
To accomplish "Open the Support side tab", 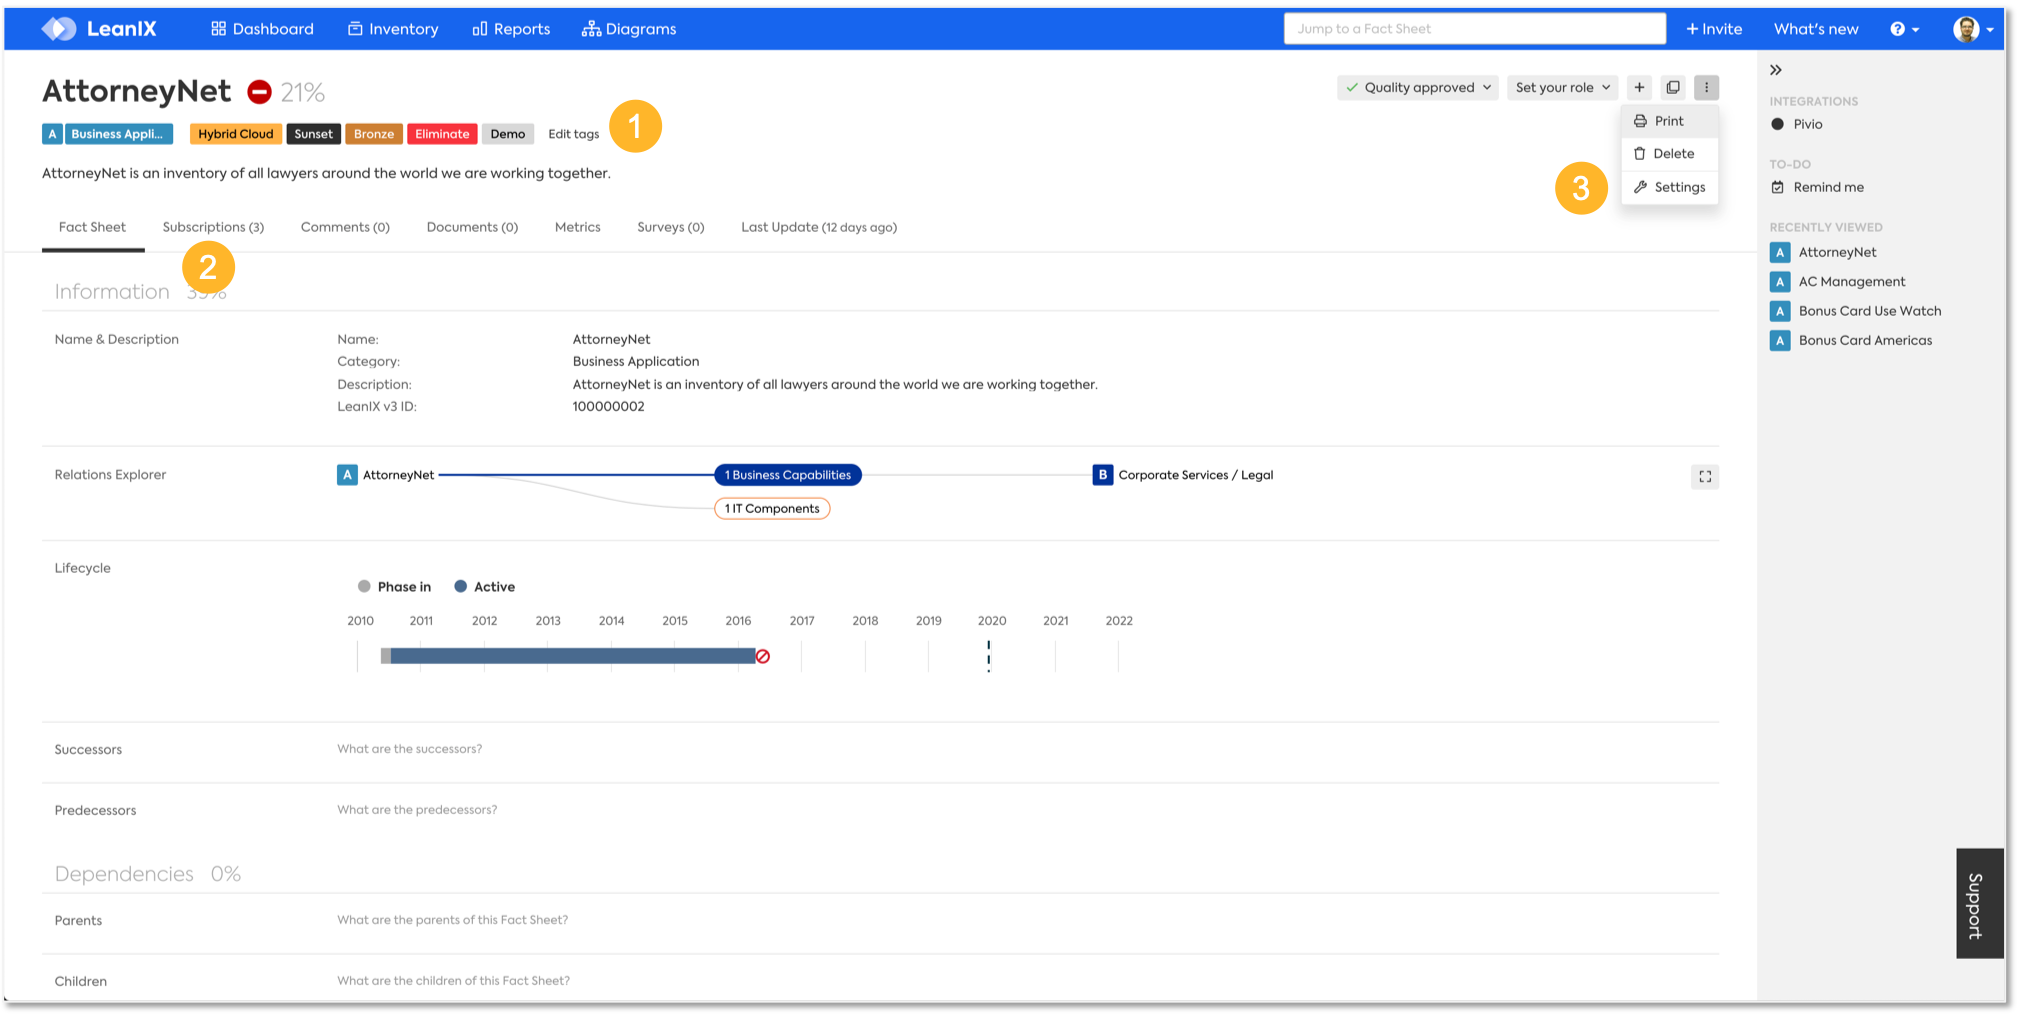I will 1980,904.
